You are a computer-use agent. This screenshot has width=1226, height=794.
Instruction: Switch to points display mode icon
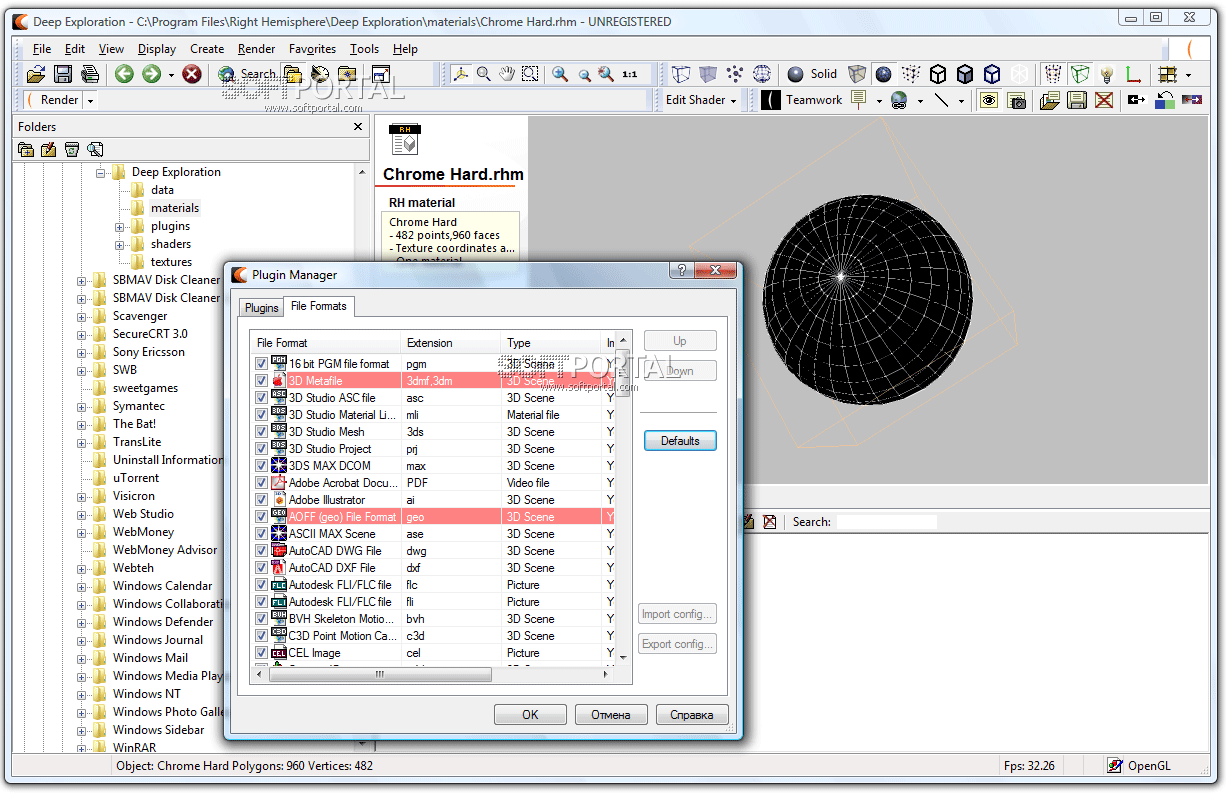[x=735, y=74]
